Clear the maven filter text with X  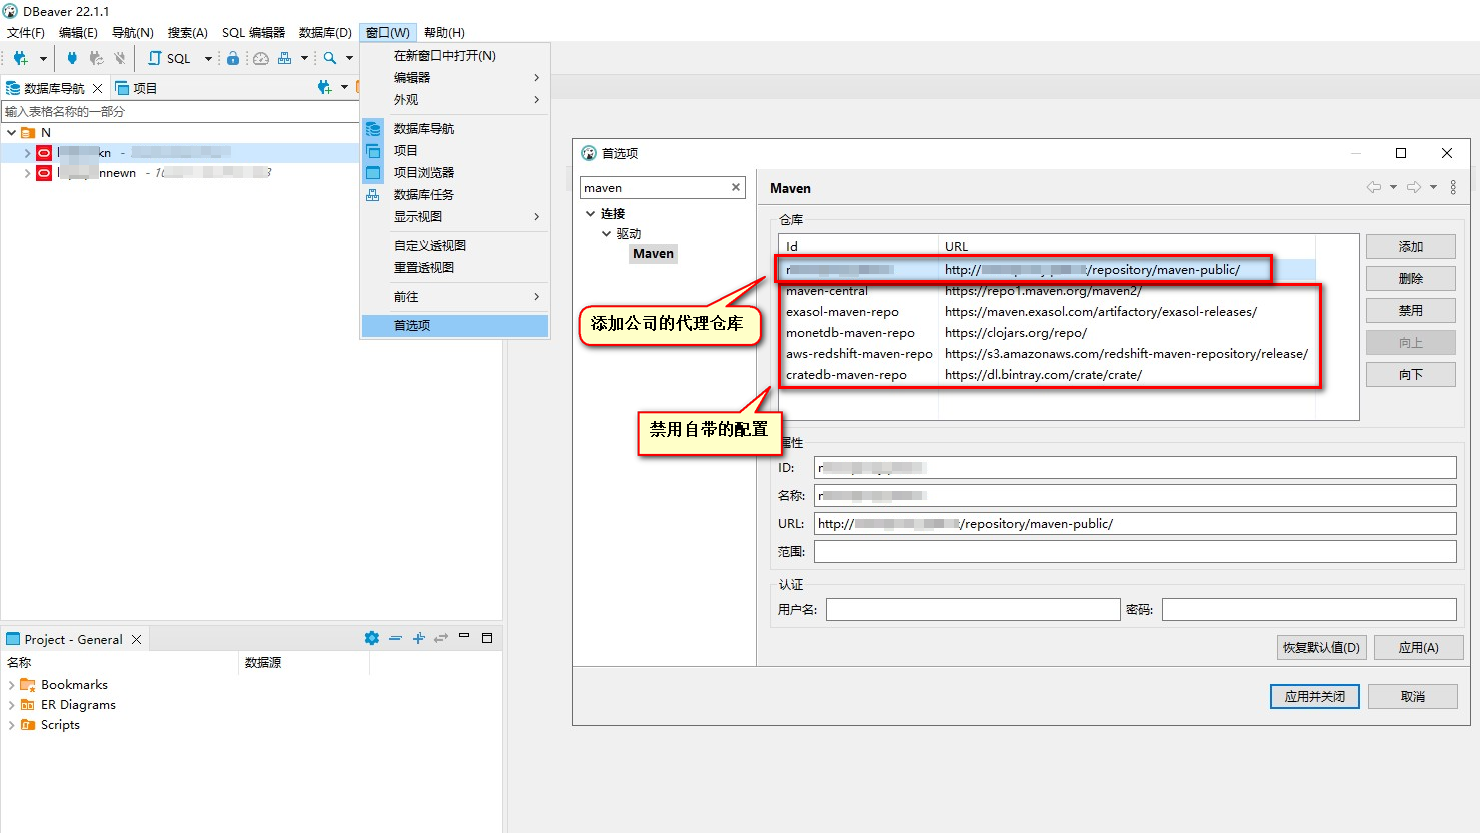736,187
